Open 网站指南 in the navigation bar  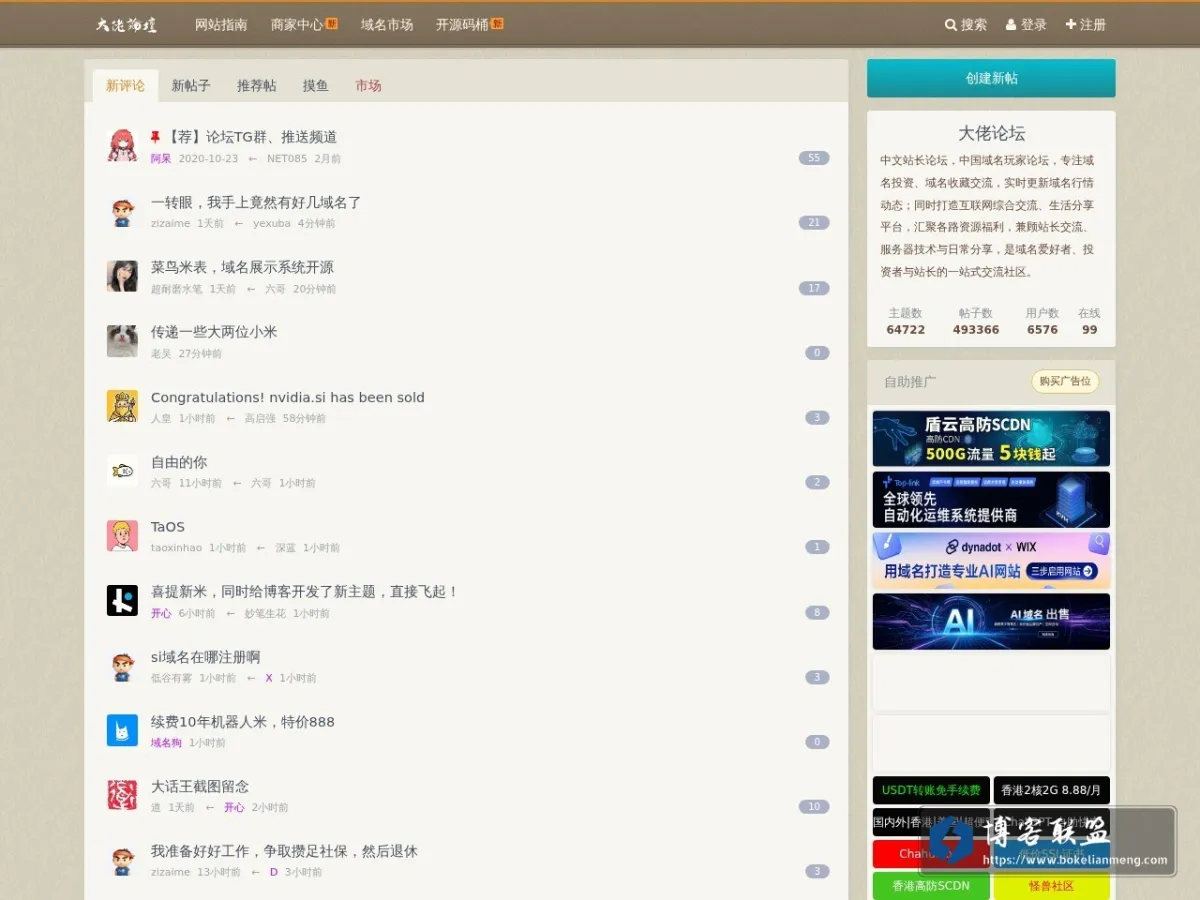click(221, 25)
